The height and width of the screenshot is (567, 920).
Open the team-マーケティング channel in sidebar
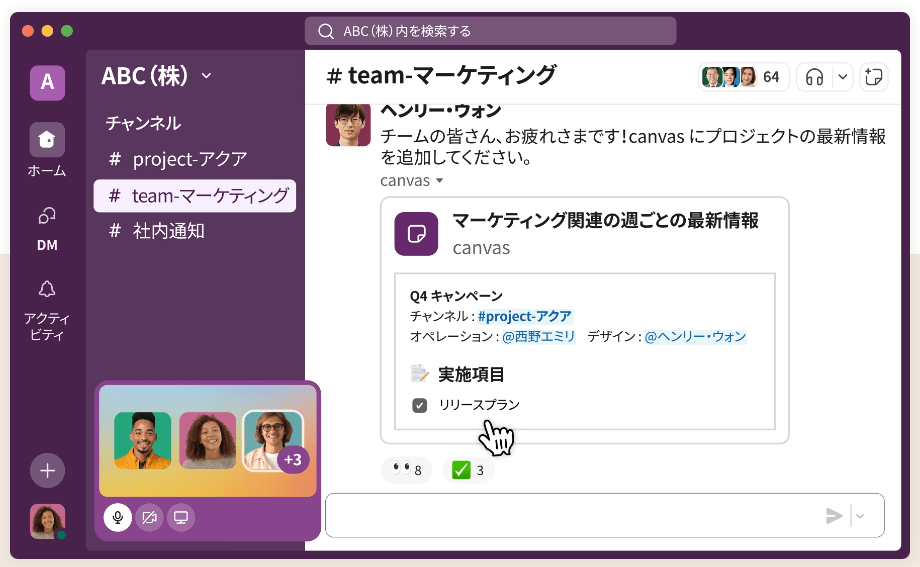click(x=195, y=195)
